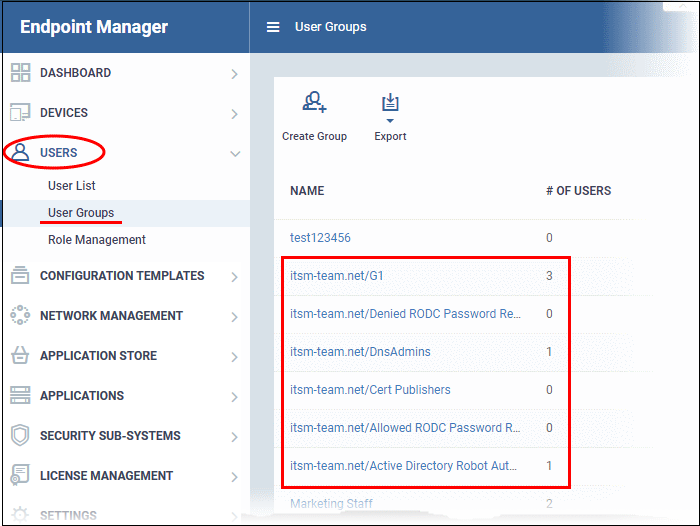Click the Export label
The width and height of the screenshot is (700, 526).
(390, 136)
